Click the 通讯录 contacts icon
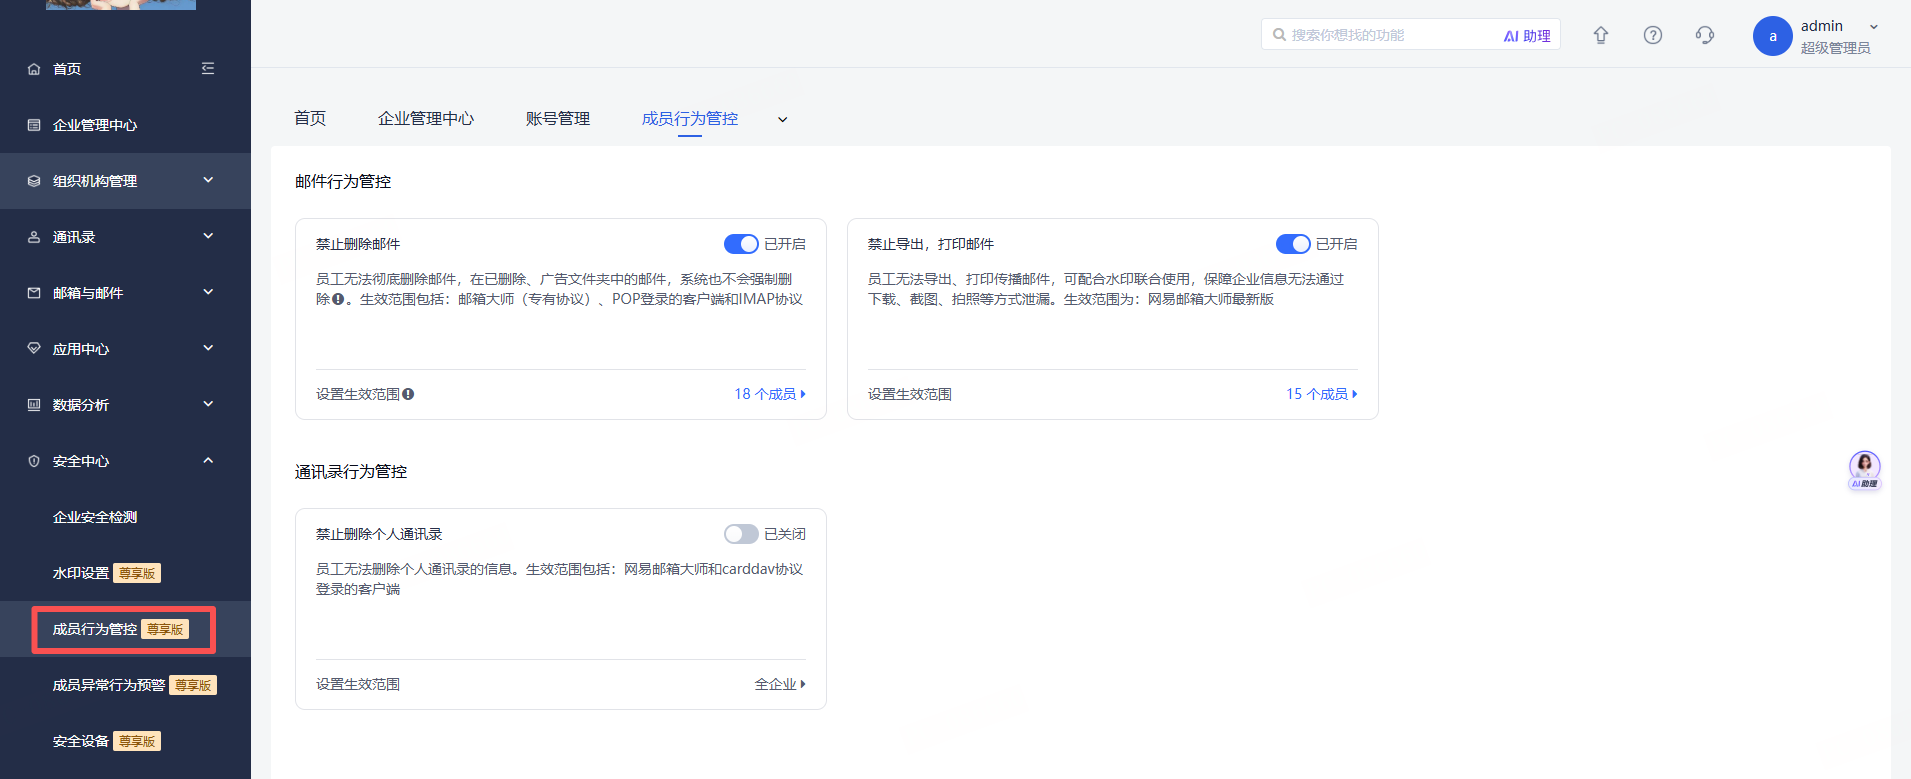Screen dimensions: 1911x779 (34, 237)
